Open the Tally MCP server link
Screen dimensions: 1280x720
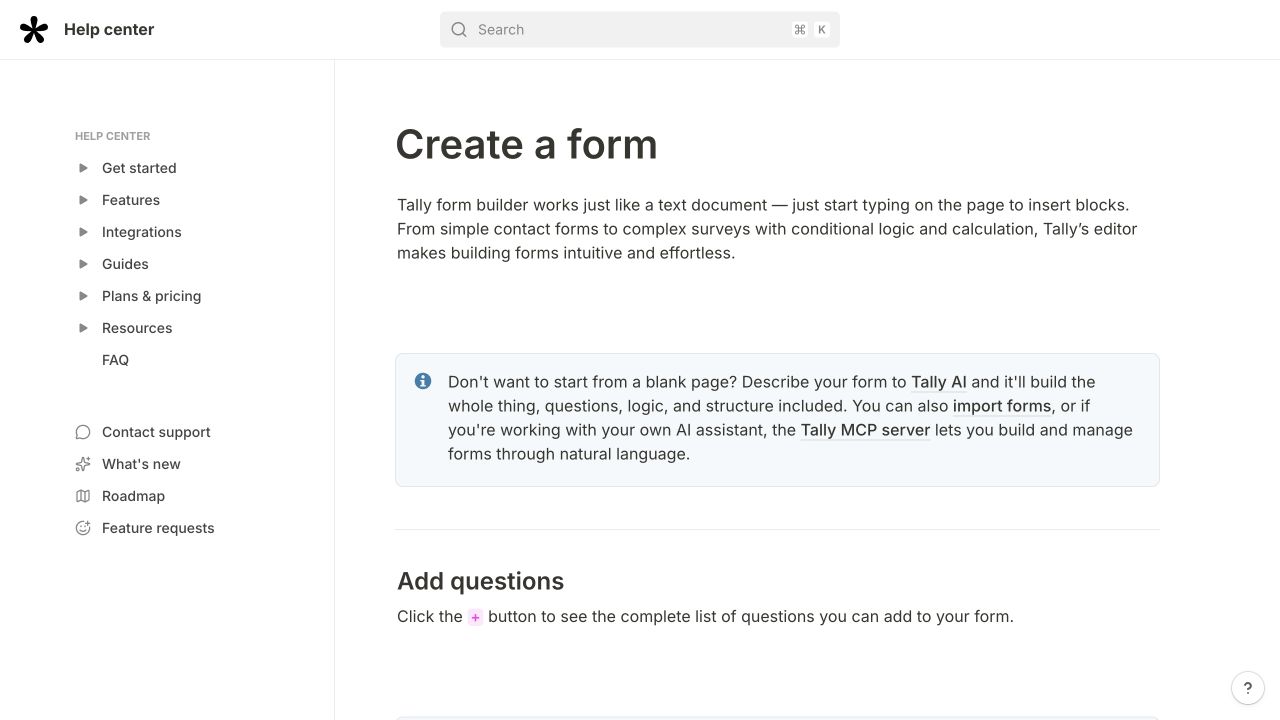[x=866, y=430]
